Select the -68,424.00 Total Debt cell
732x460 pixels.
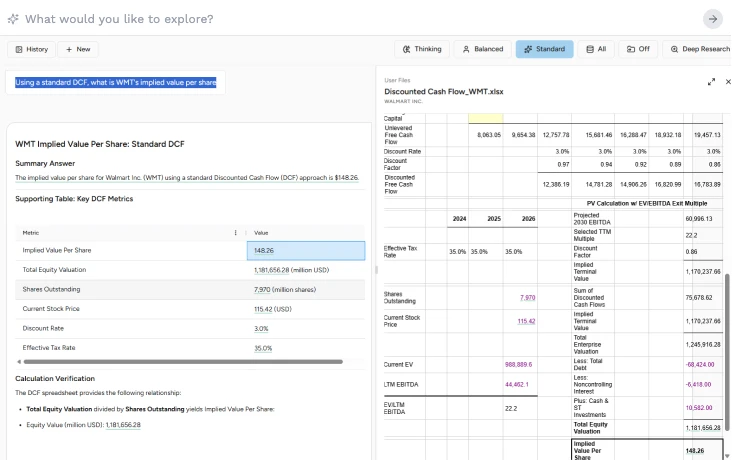pyautogui.click(x=700, y=365)
